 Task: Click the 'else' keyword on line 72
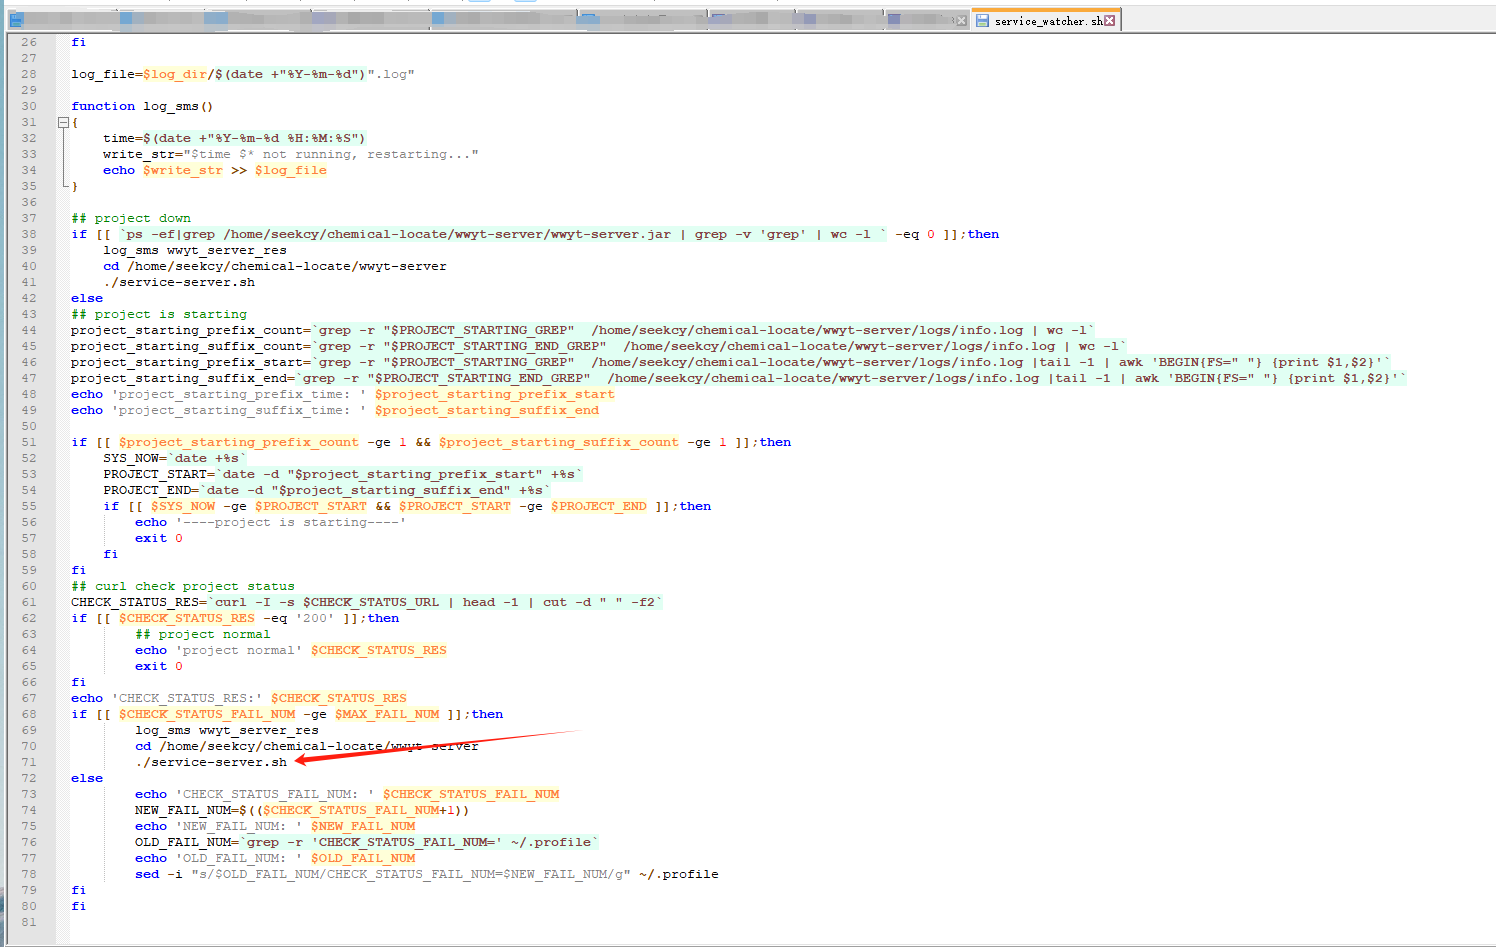pos(87,778)
